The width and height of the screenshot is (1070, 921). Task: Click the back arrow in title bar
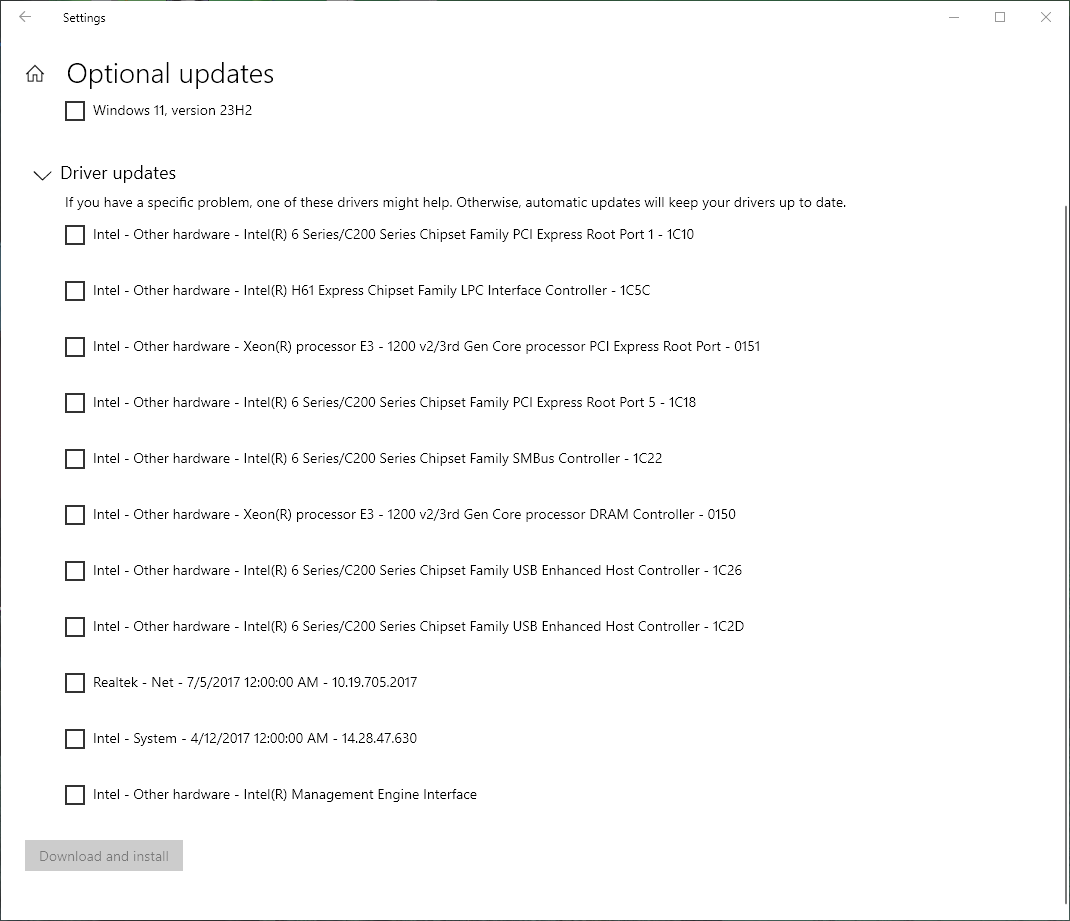pyautogui.click(x=25, y=17)
